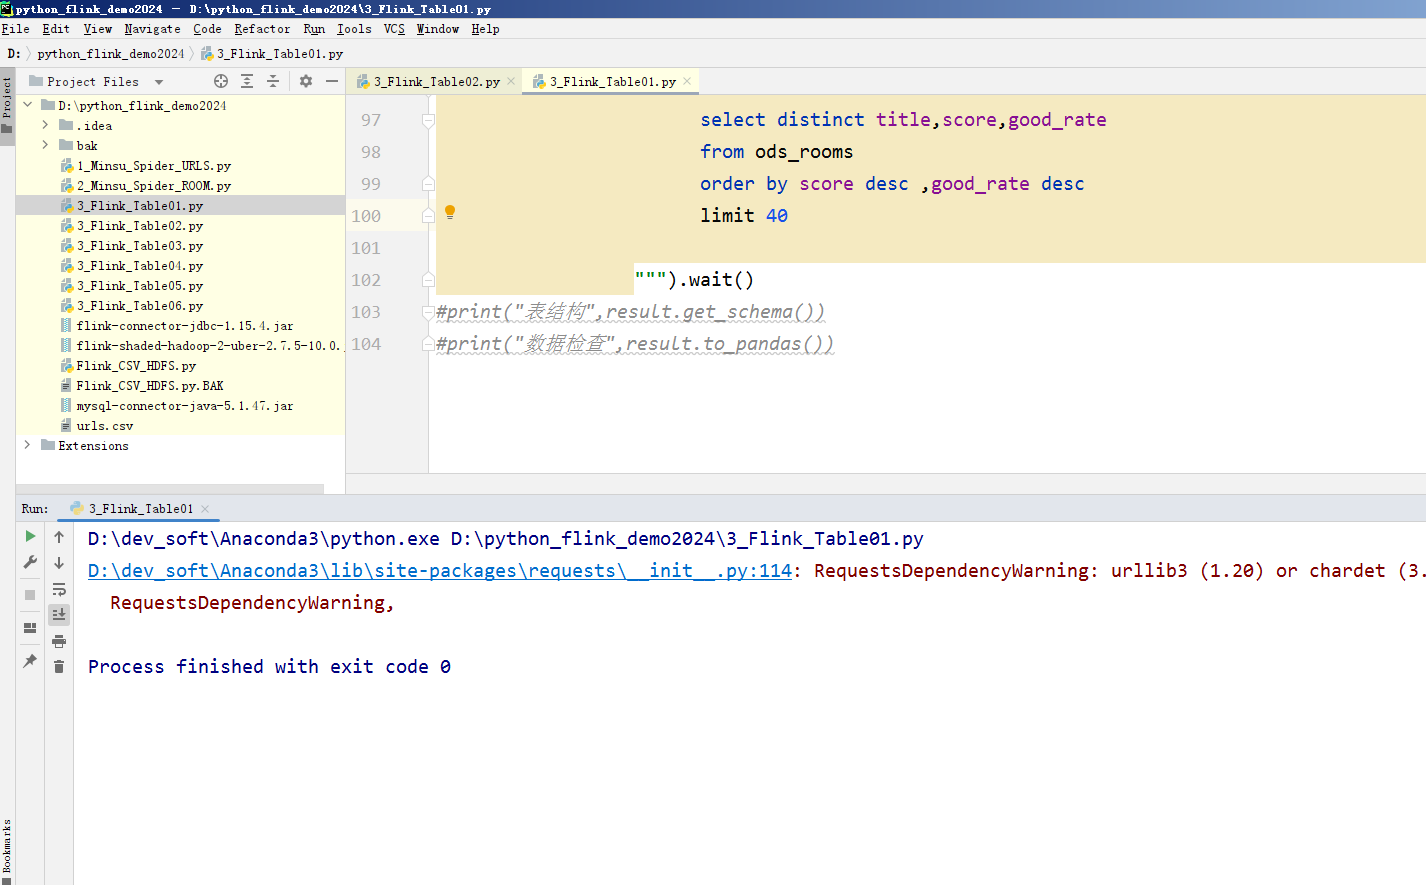
Task: Select mysql-connector-java-5.1.47.jar file
Action: [184, 406]
